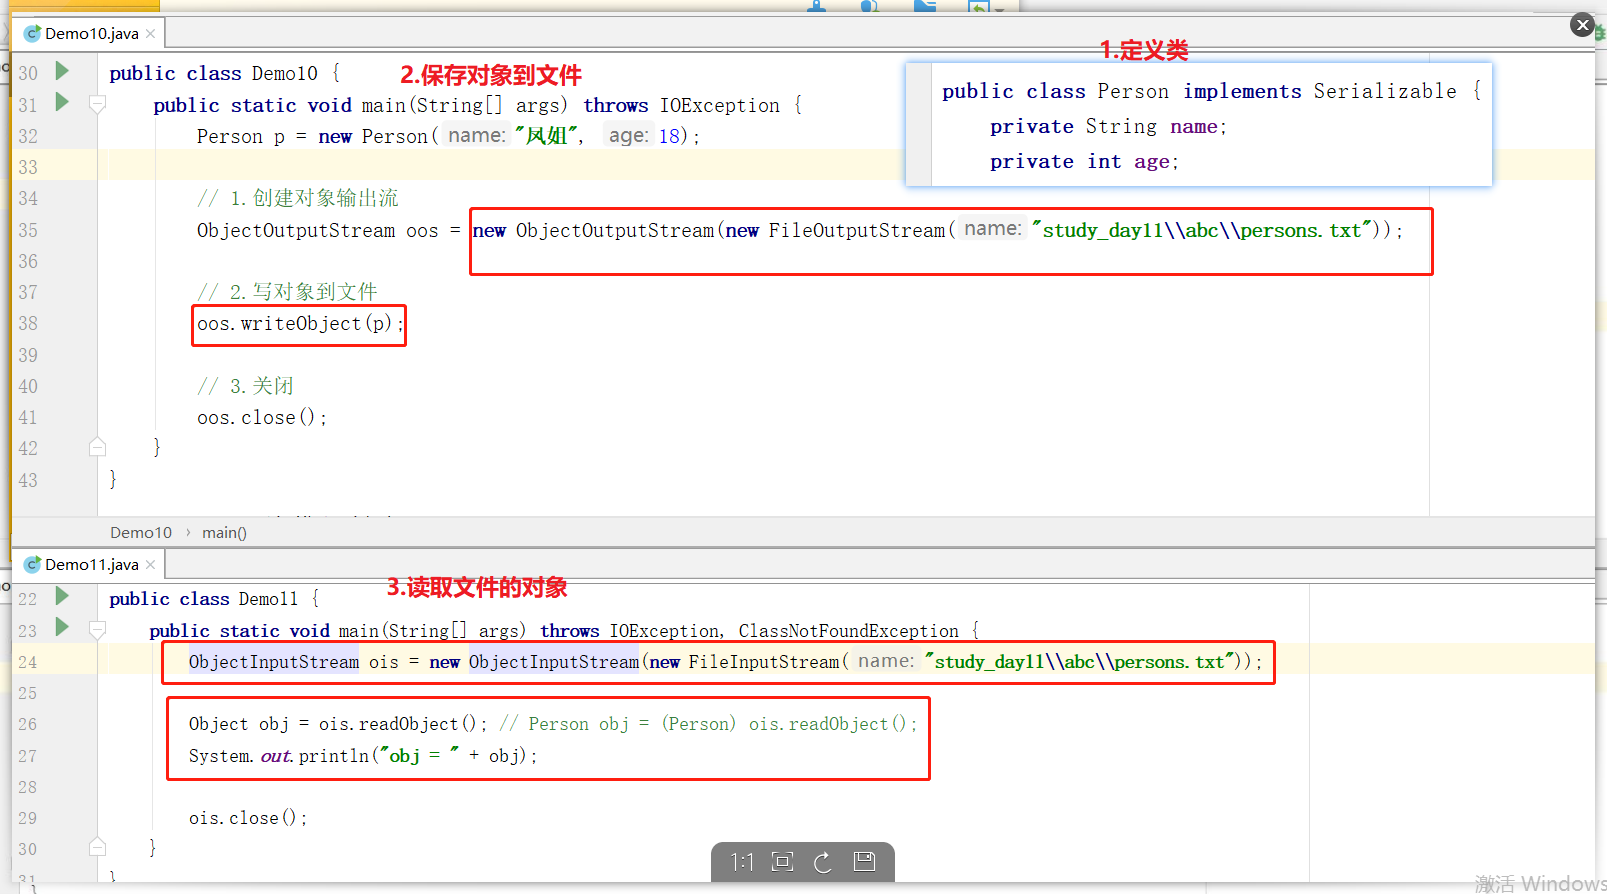
Task: Collapse fold end marker at line 30 of Demo11
Action: tap(97, 847)
